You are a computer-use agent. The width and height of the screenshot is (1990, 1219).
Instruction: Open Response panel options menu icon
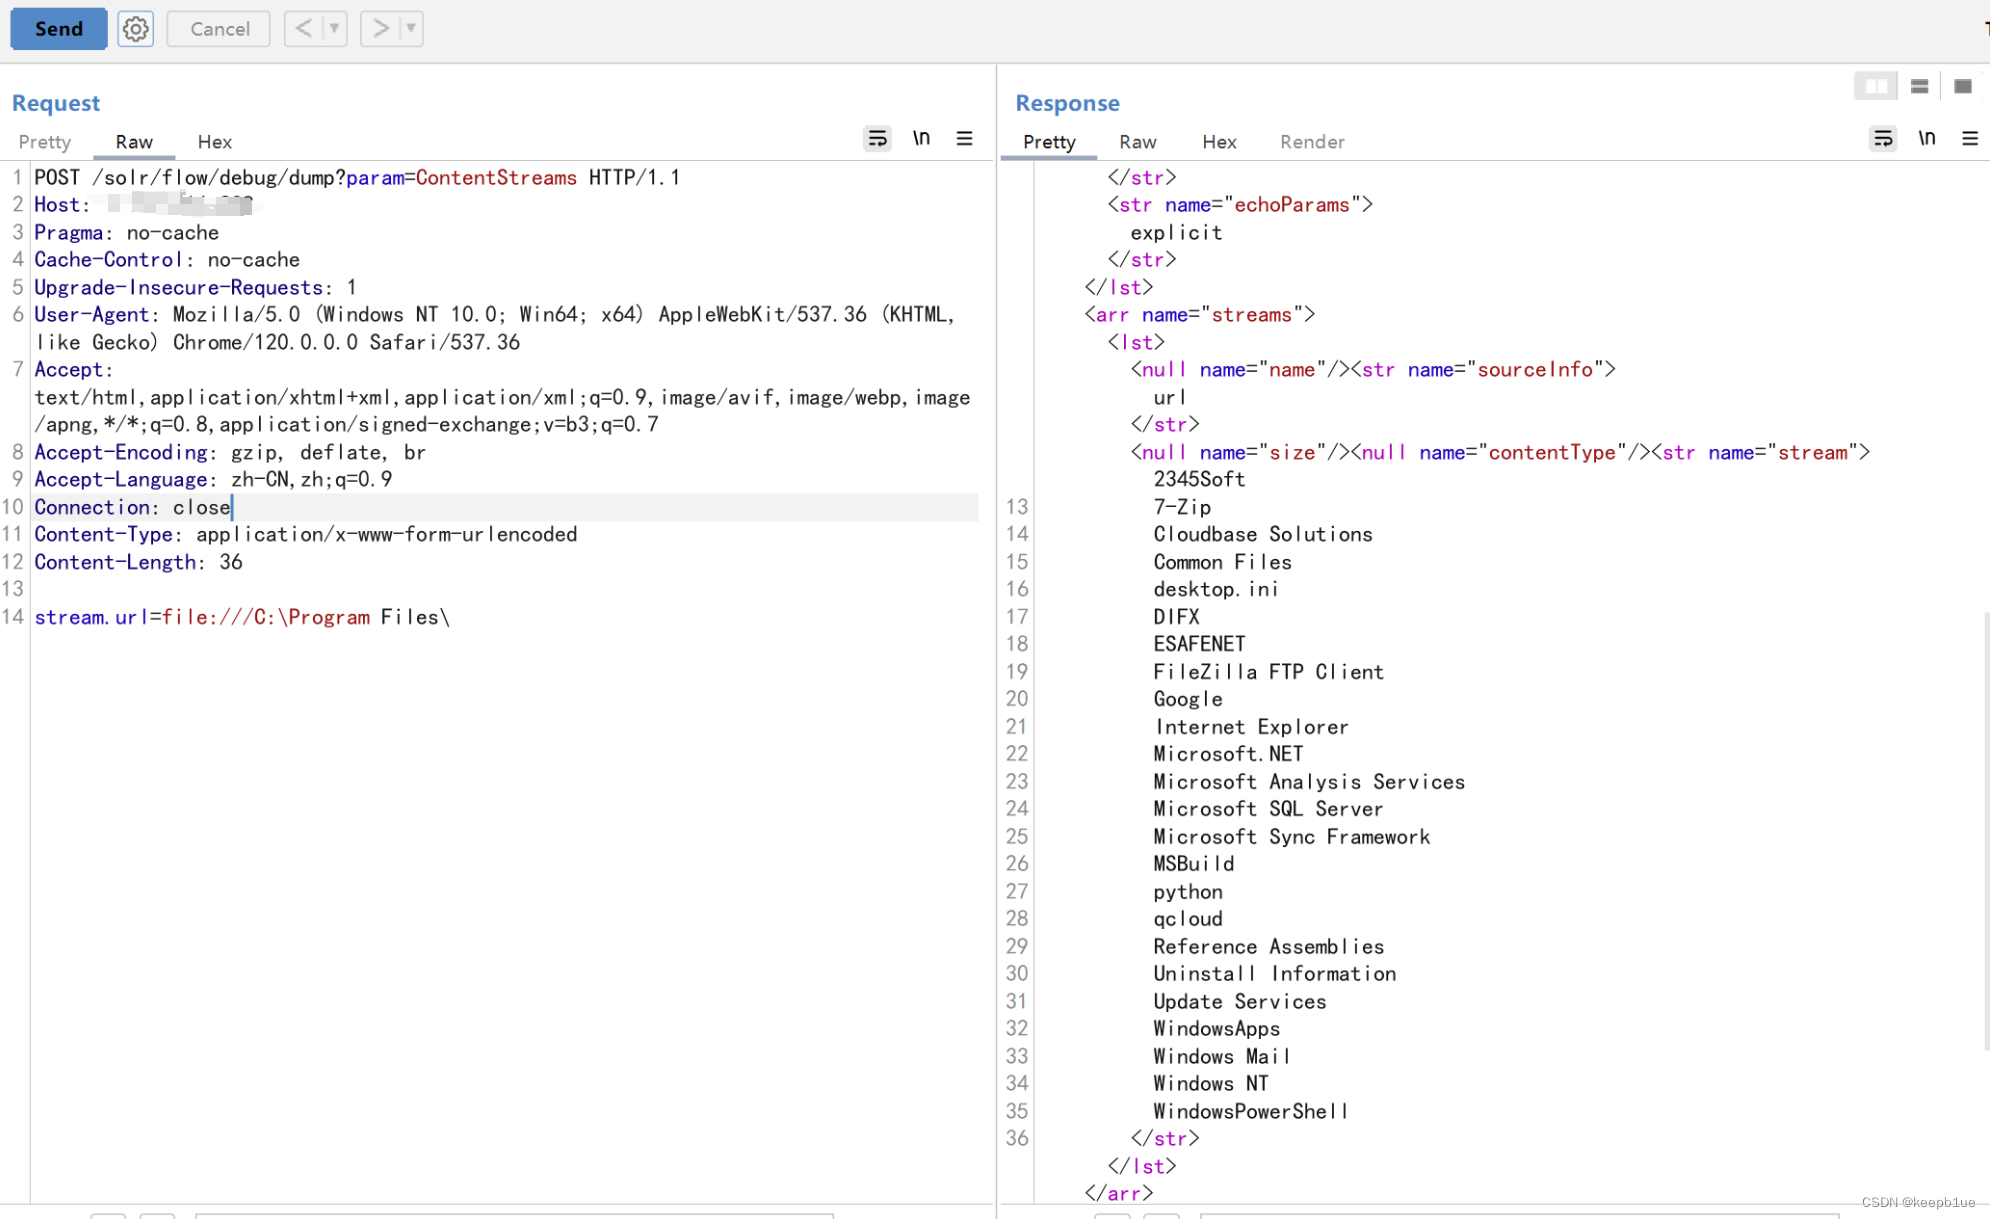[1970, 138]
